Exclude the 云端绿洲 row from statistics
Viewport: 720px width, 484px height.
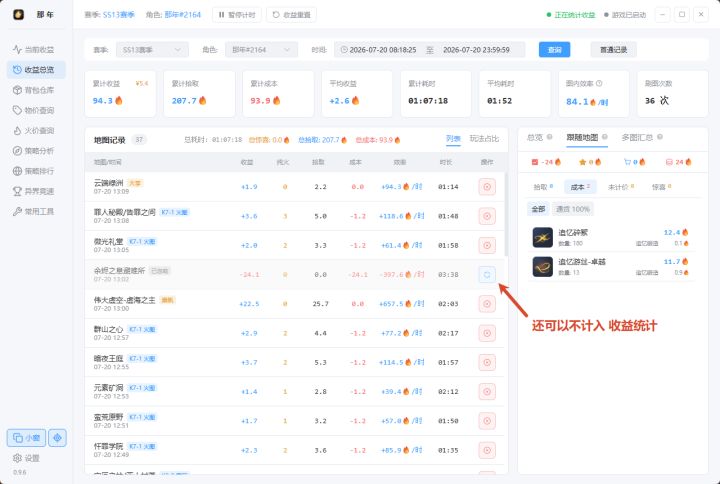(x=487, y=187)
